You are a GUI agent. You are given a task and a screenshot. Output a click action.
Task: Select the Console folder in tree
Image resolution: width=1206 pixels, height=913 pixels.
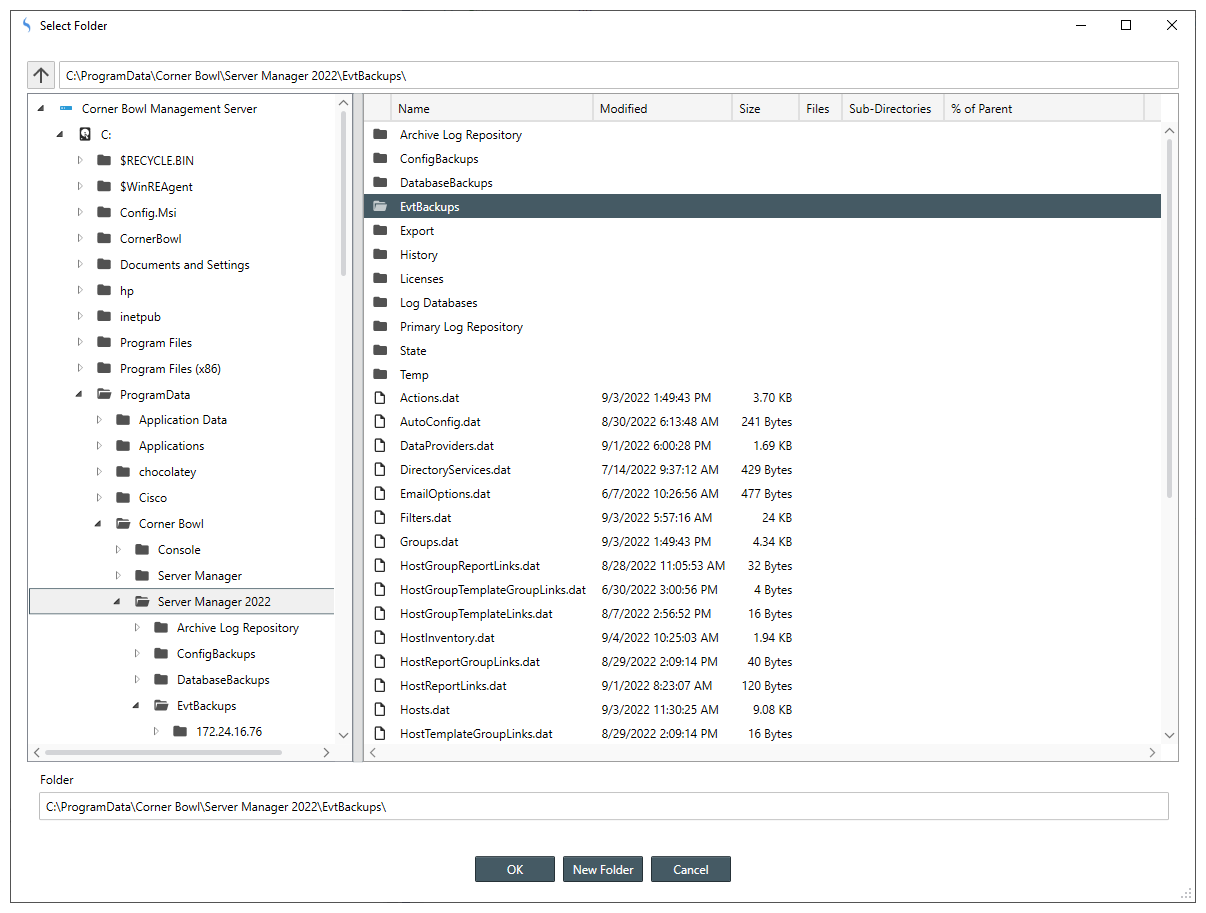click(179, 550)
